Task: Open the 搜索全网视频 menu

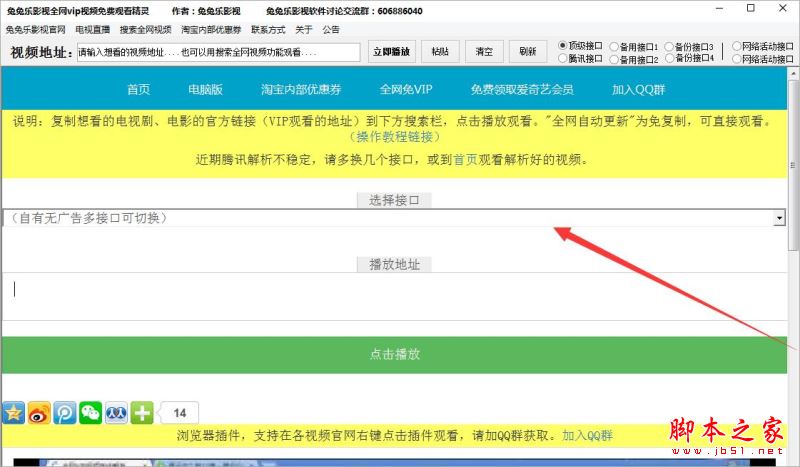Action: [x=145, y=30]
